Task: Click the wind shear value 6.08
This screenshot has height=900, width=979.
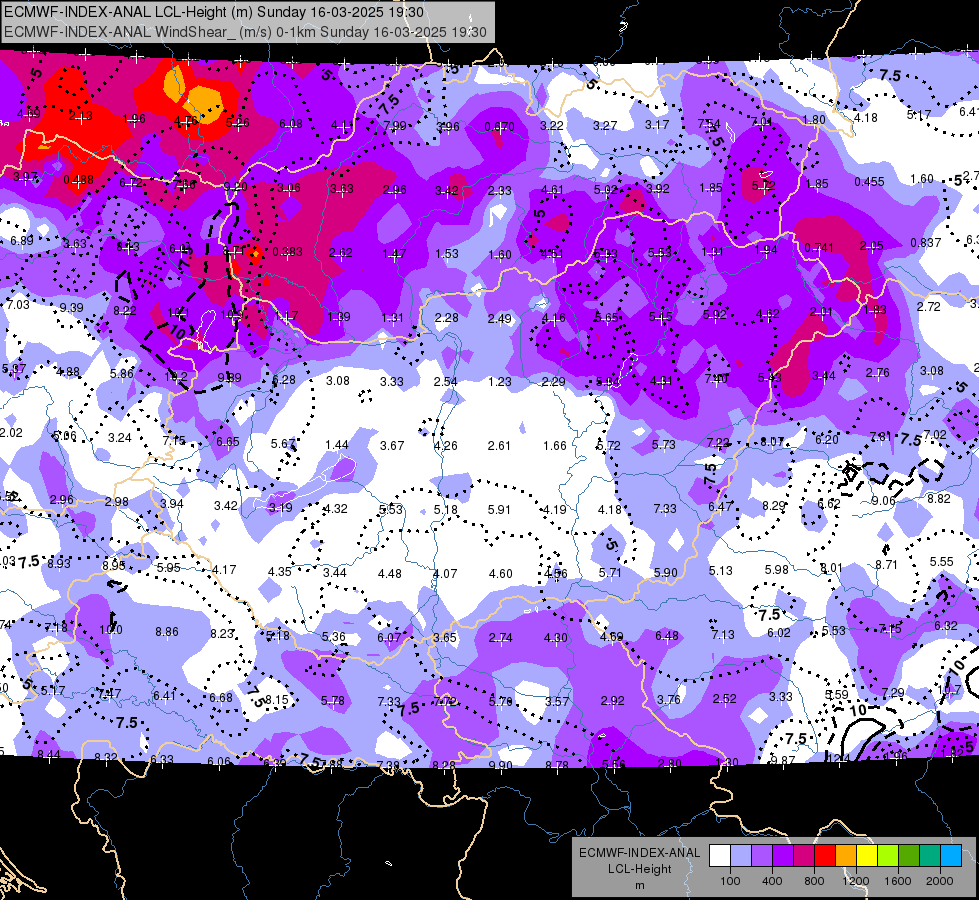Action: pos(291,124)
